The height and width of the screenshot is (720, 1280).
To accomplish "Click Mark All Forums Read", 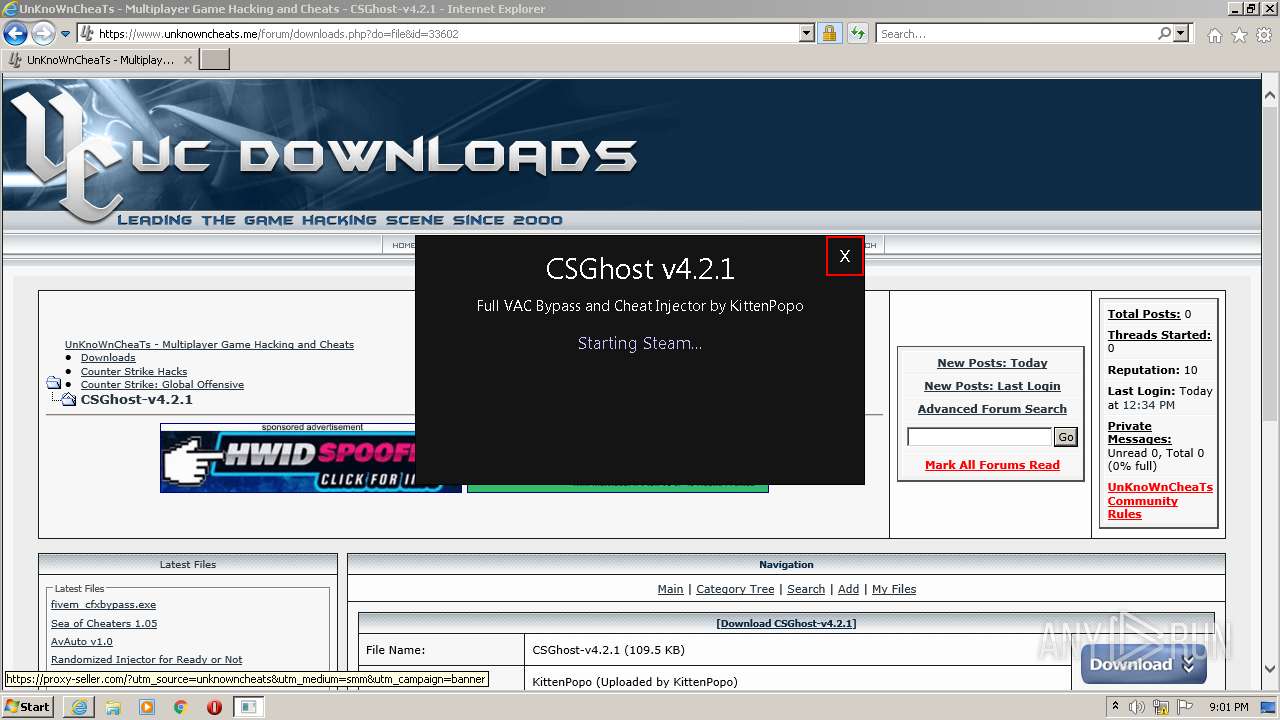I will point(992,465).
